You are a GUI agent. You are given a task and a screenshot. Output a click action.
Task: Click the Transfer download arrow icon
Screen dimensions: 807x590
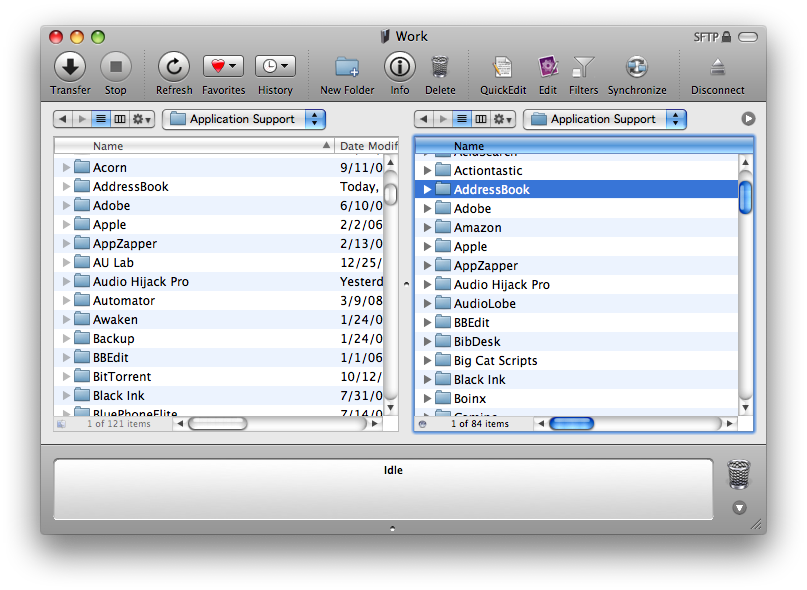coord(70,66)
